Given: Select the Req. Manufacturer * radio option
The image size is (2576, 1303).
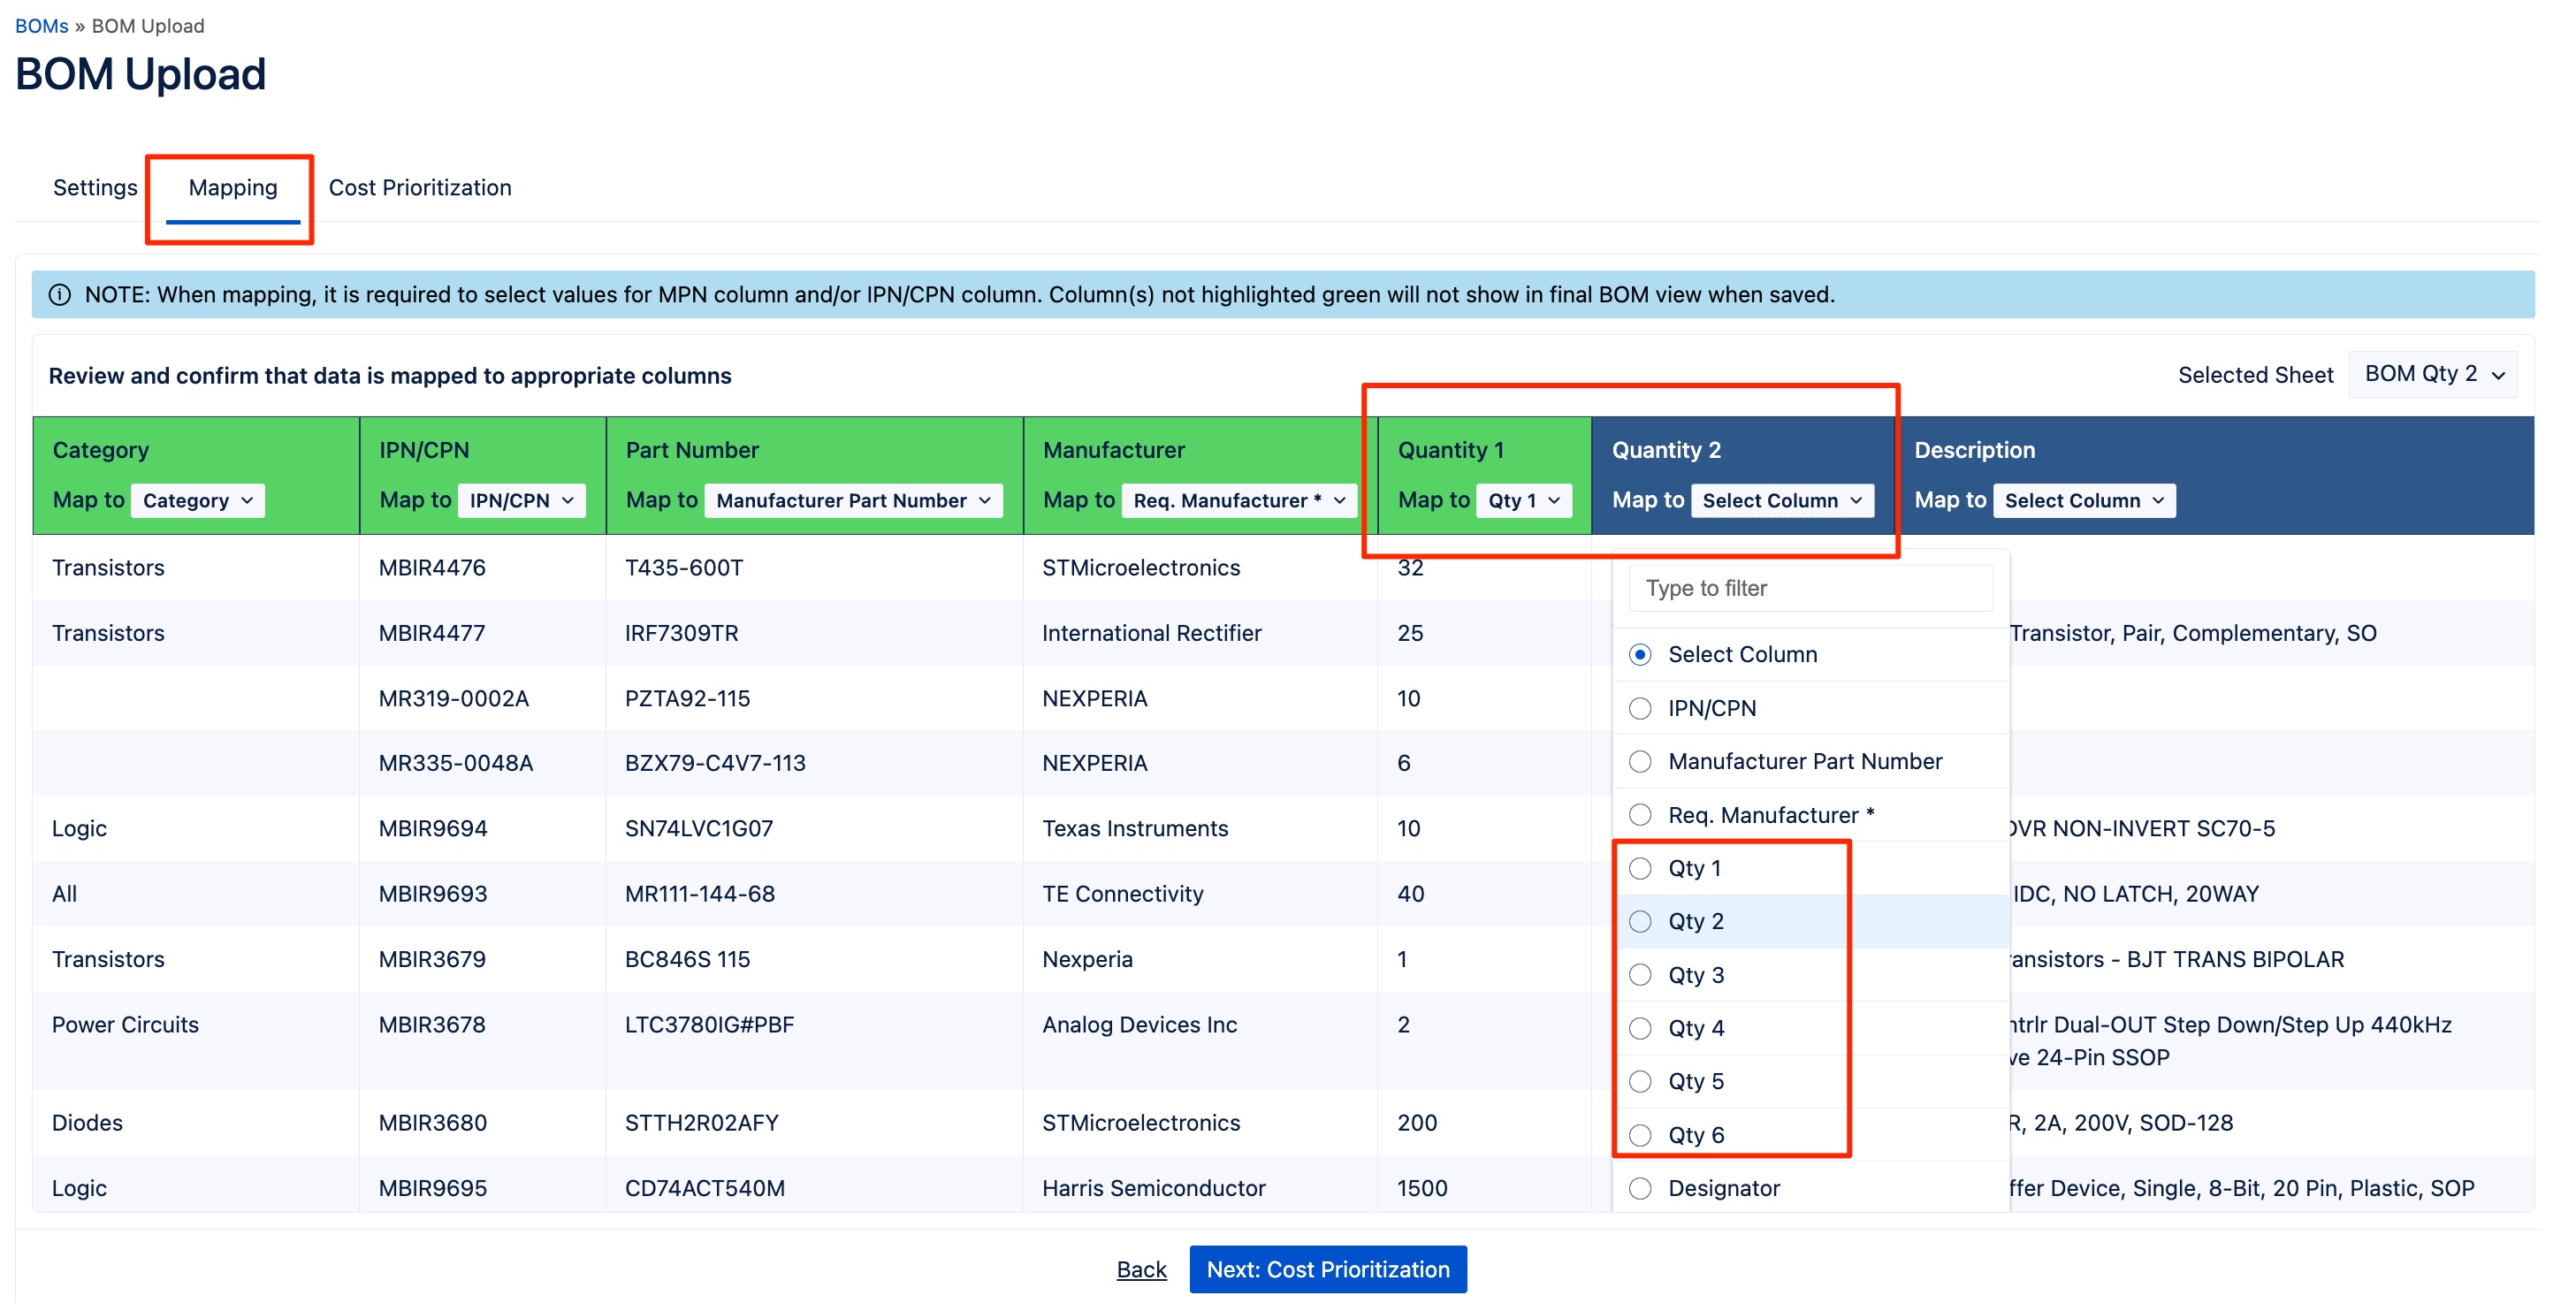Looking at the screenshot, I should click(x=1640, y=815).
